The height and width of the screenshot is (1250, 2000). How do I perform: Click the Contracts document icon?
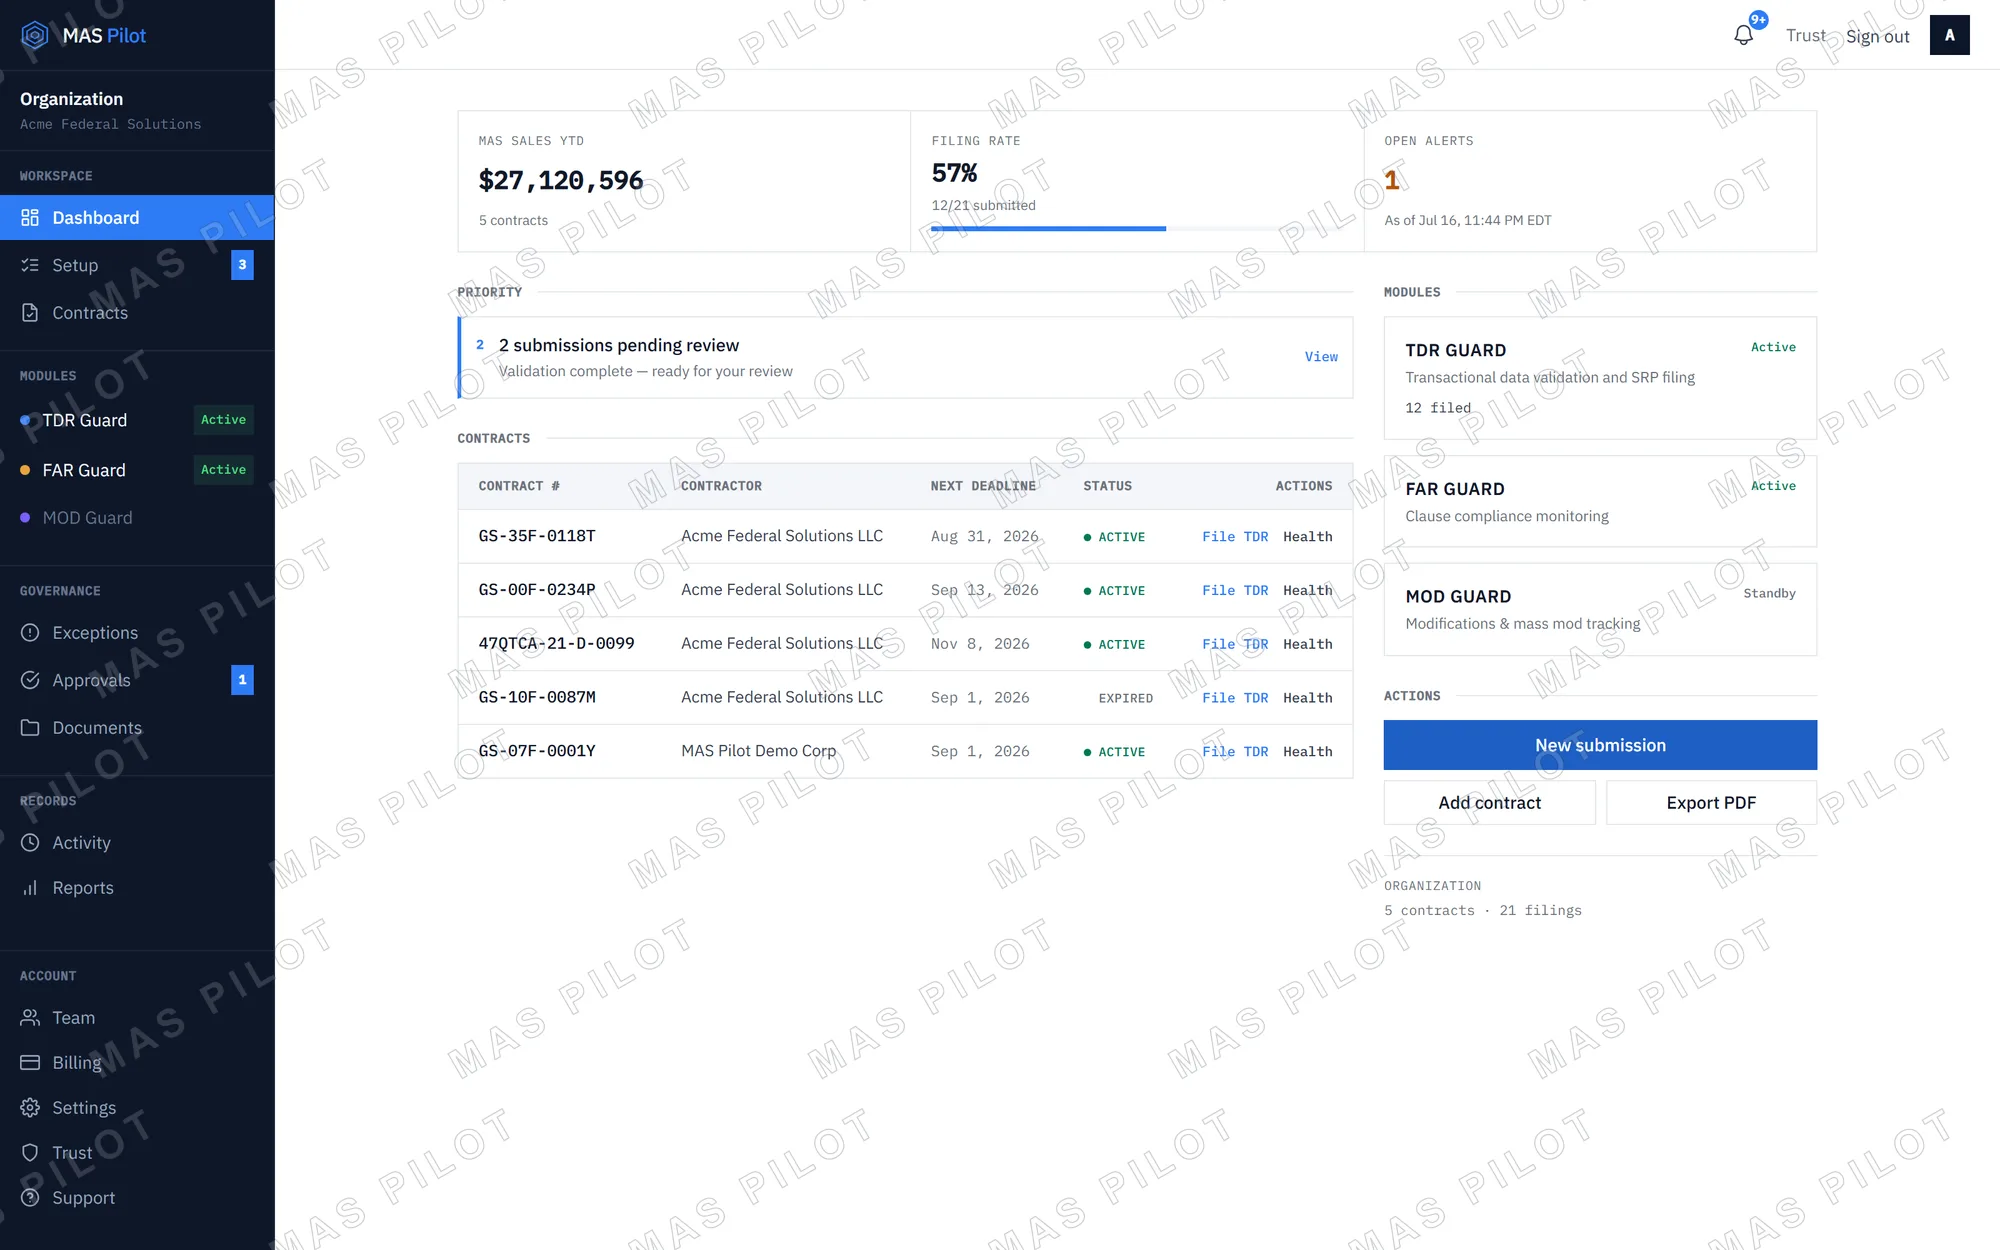pyautogui.click(x=30, y=313)
